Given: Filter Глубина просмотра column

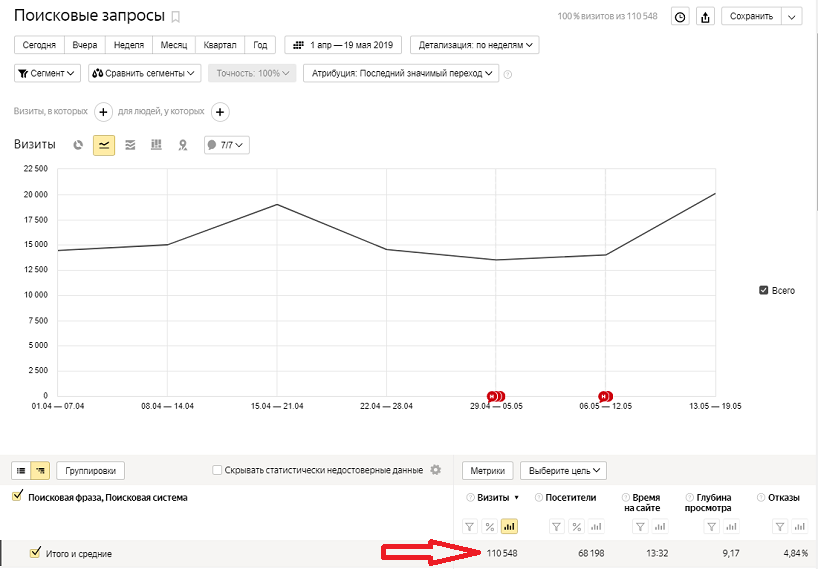Looking at the screenshot, I should pyautogui.click(x=712, y=527).
